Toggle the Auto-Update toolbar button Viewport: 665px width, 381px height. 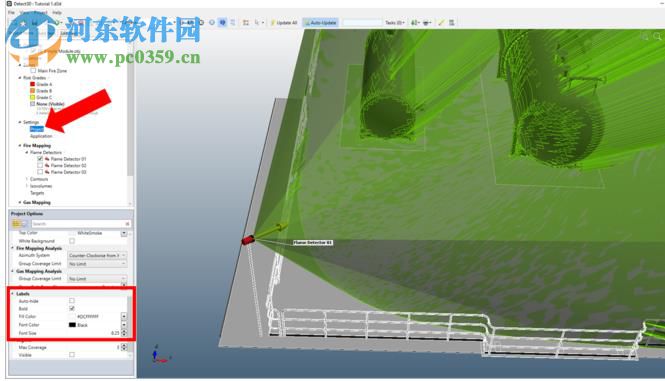coord(320,22)
